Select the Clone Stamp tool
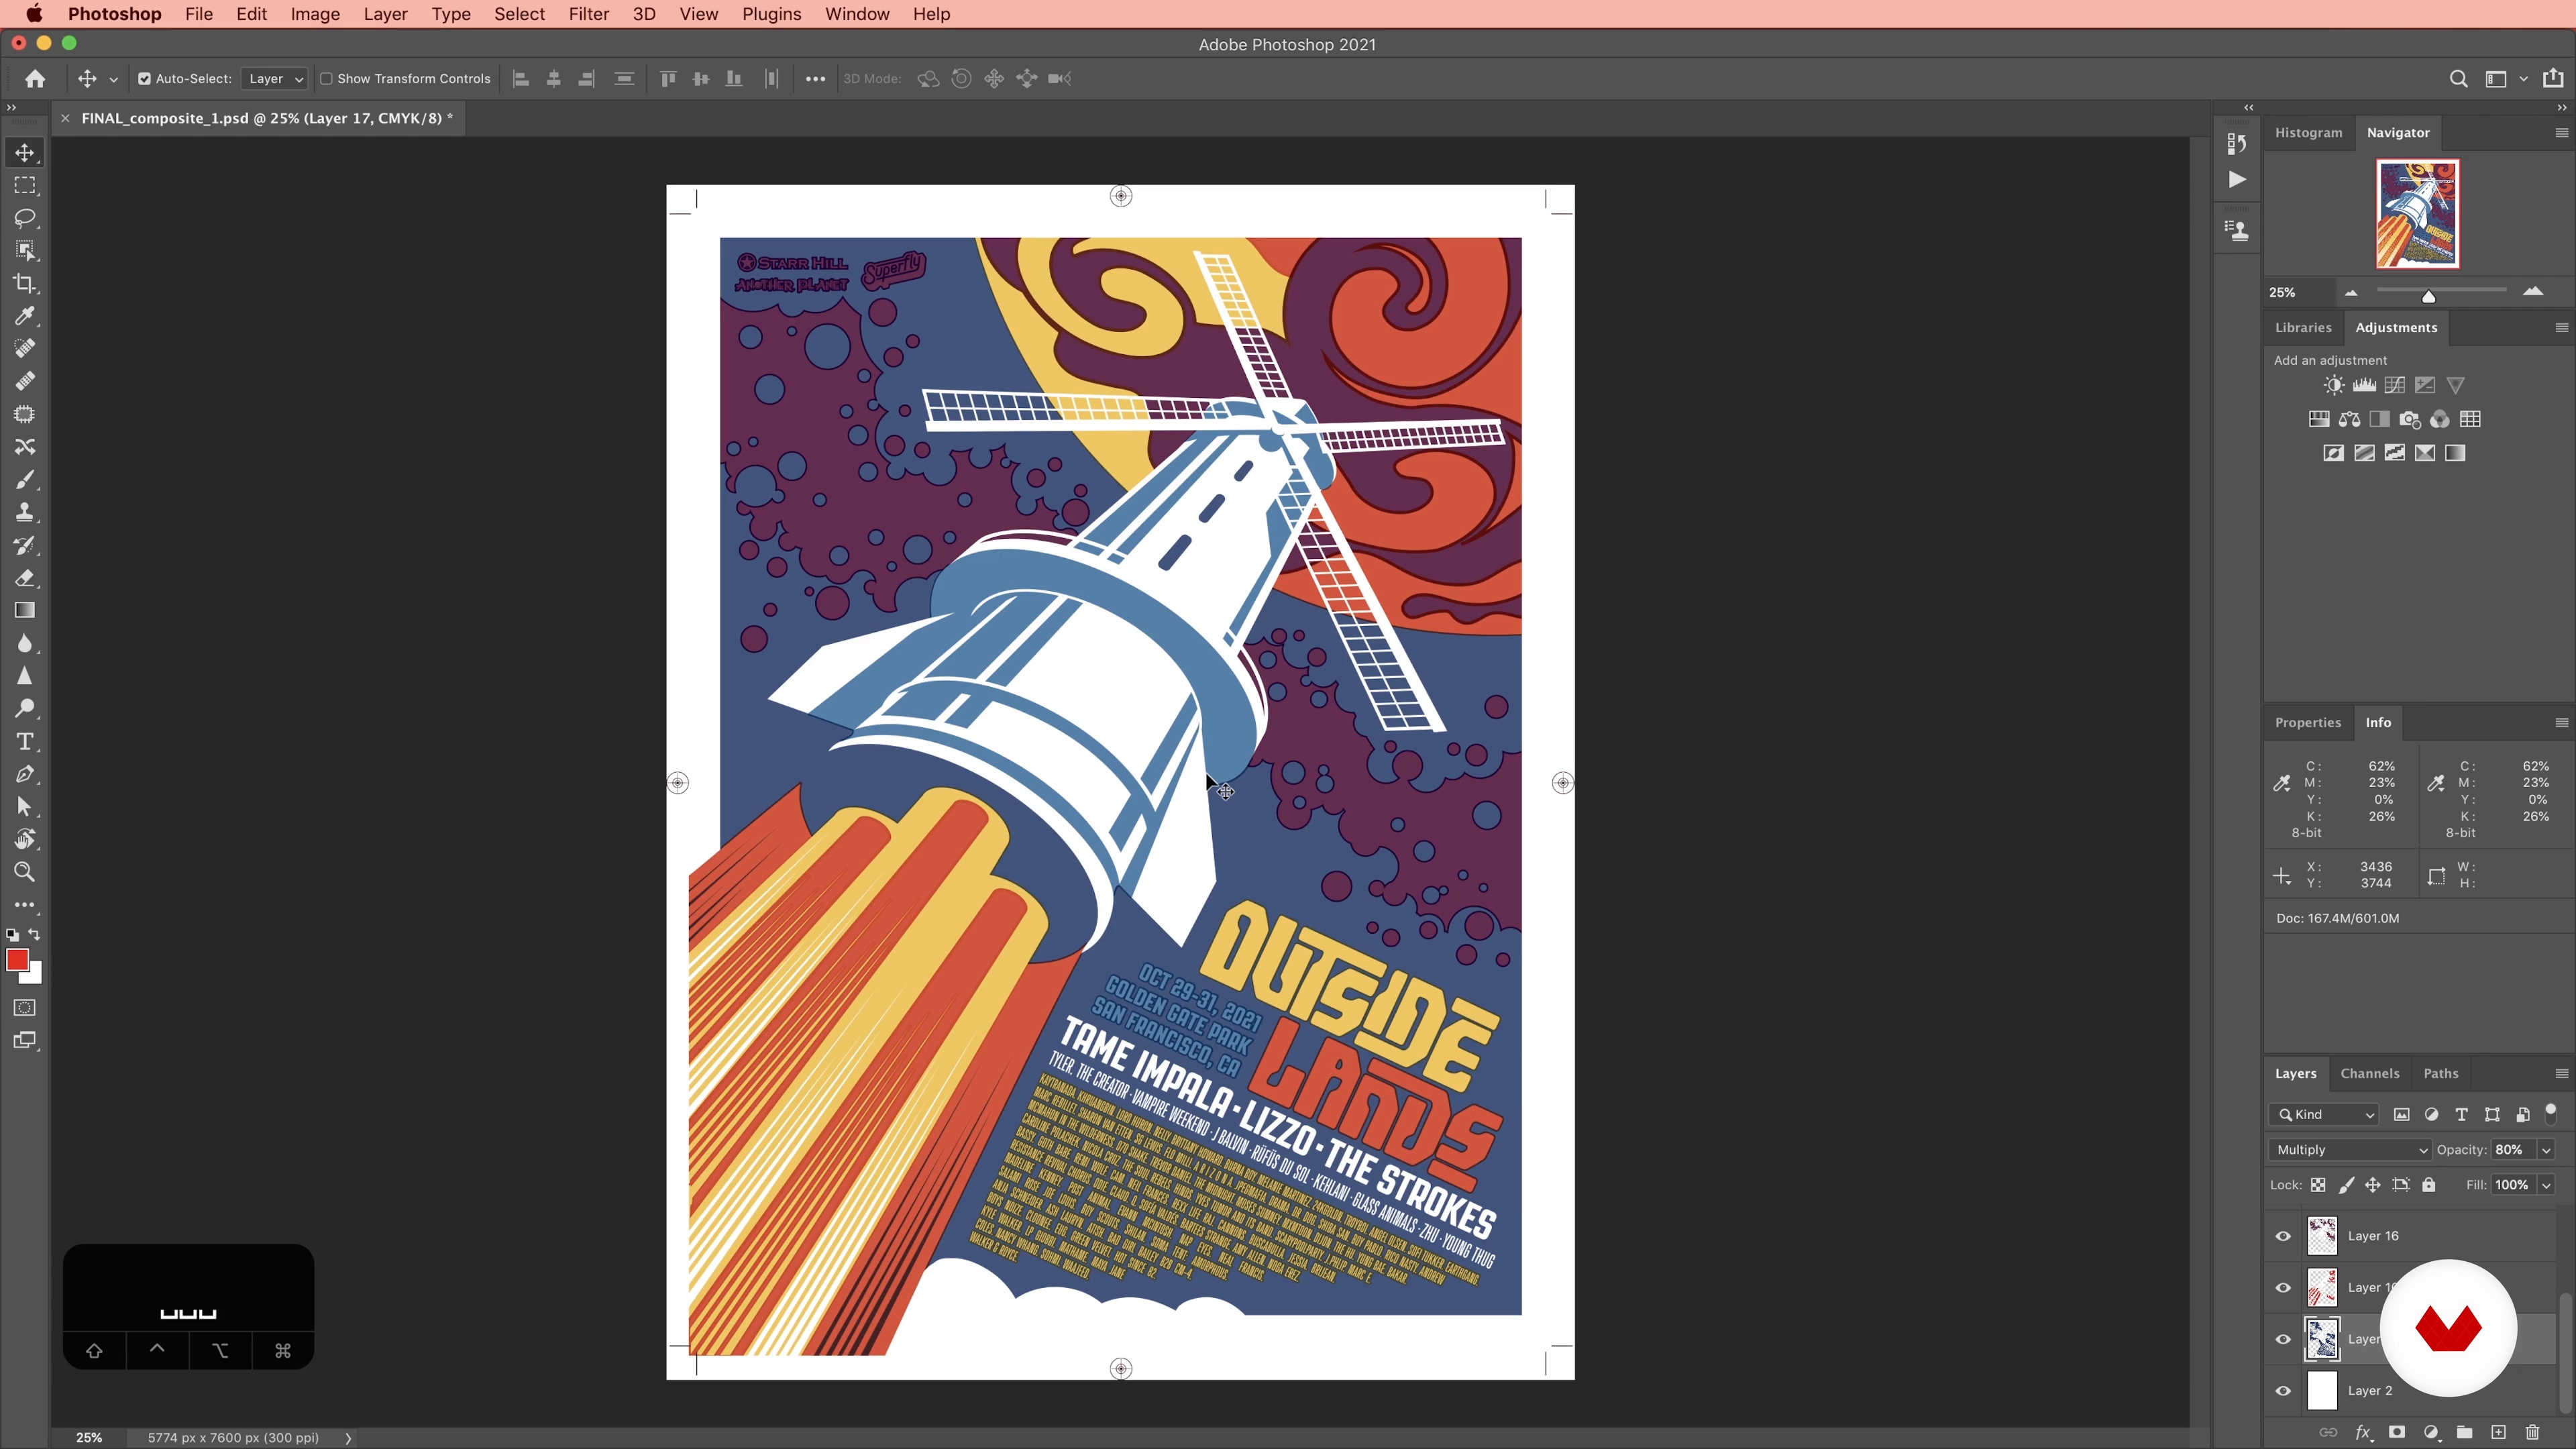The height and width of the screenshot is (1449, 2576). [x=25, y=512]
